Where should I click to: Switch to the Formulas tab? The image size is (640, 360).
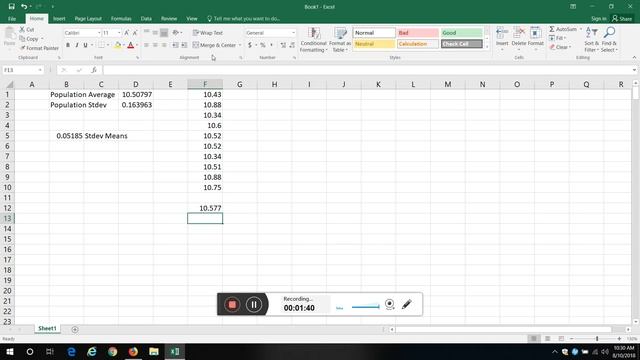click(x=121, y=19)
